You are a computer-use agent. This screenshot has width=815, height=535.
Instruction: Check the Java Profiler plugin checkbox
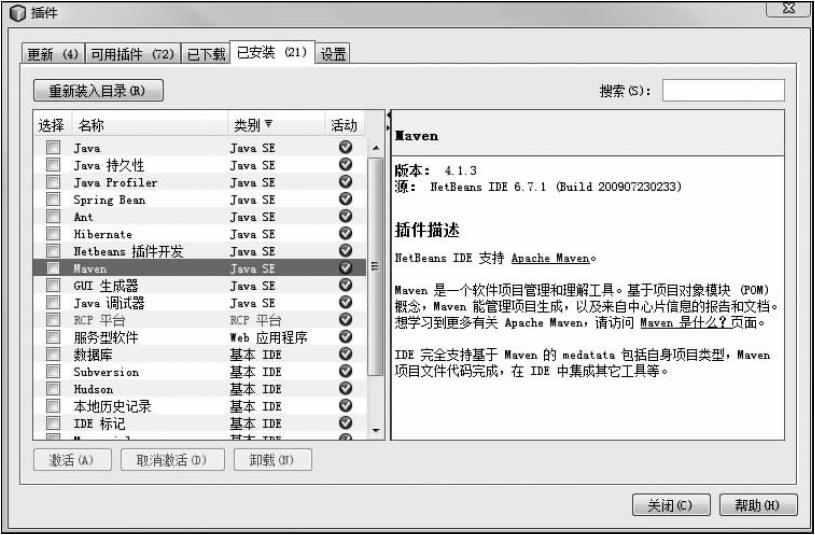point(53,182)
